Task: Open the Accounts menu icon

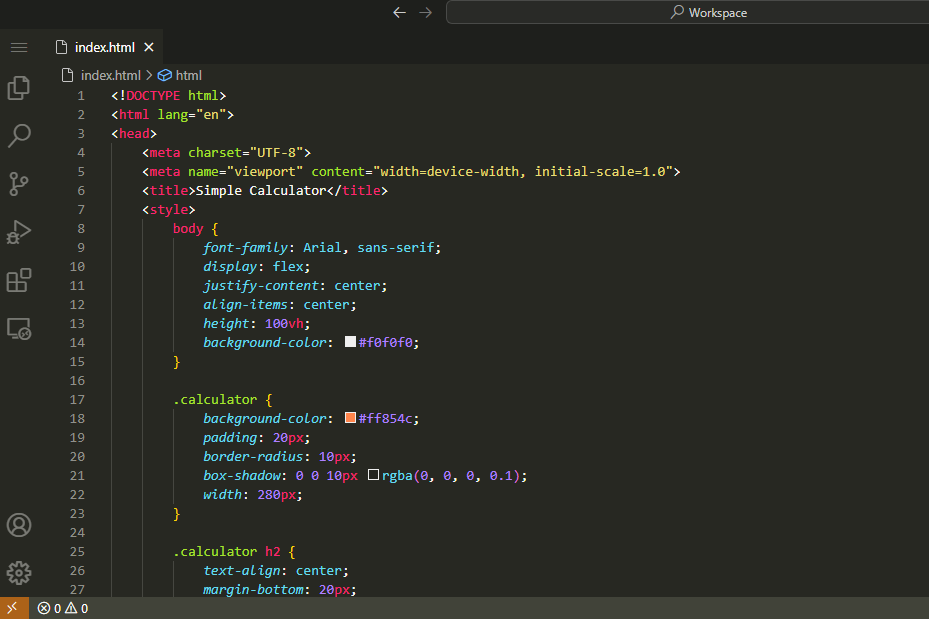Action: click(x=19, y=525)
